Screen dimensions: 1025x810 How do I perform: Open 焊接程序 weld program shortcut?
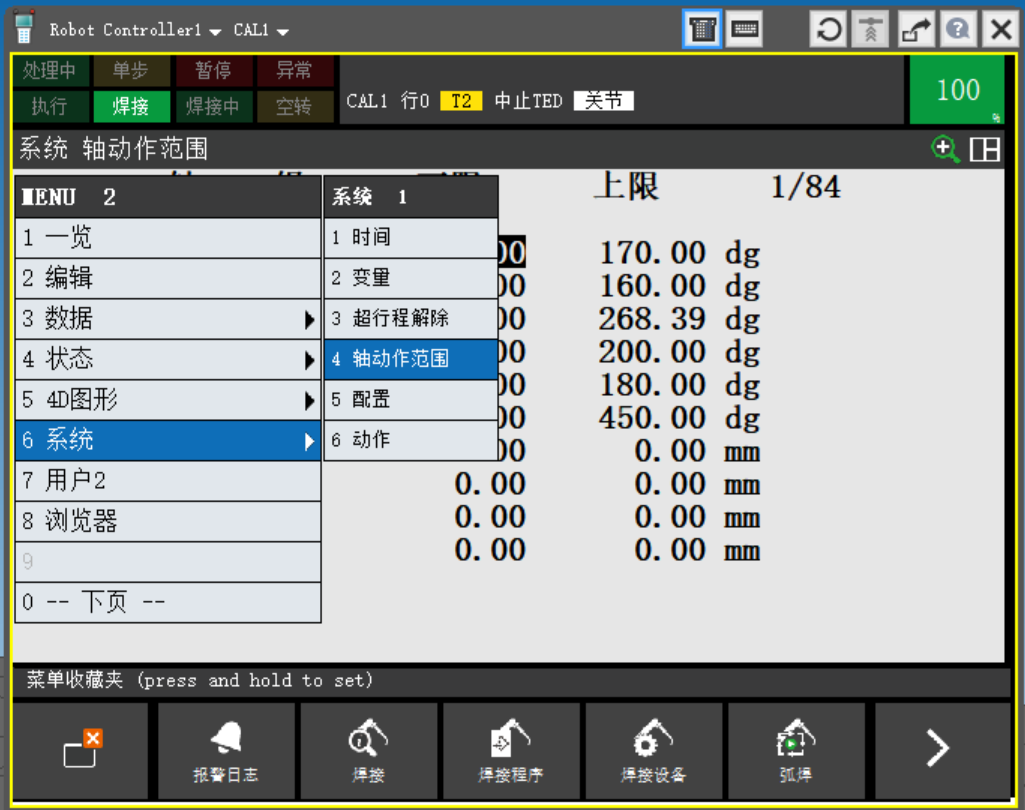point(511,751)
